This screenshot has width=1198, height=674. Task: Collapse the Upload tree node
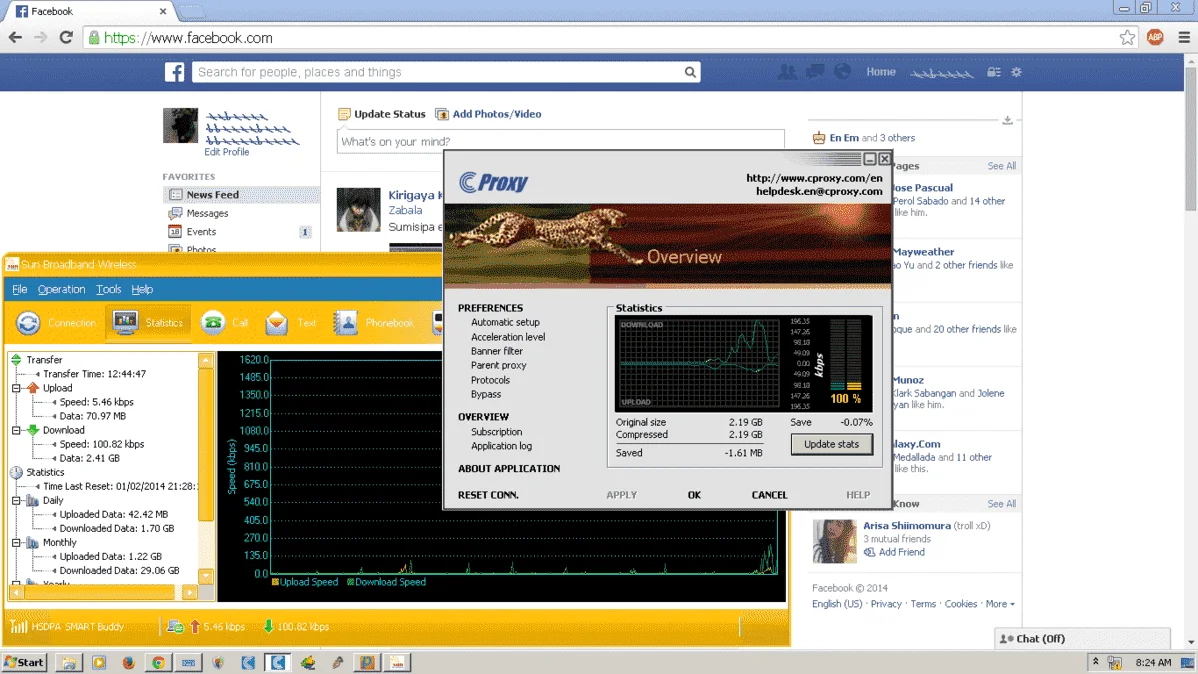click(x=16, y=388)
